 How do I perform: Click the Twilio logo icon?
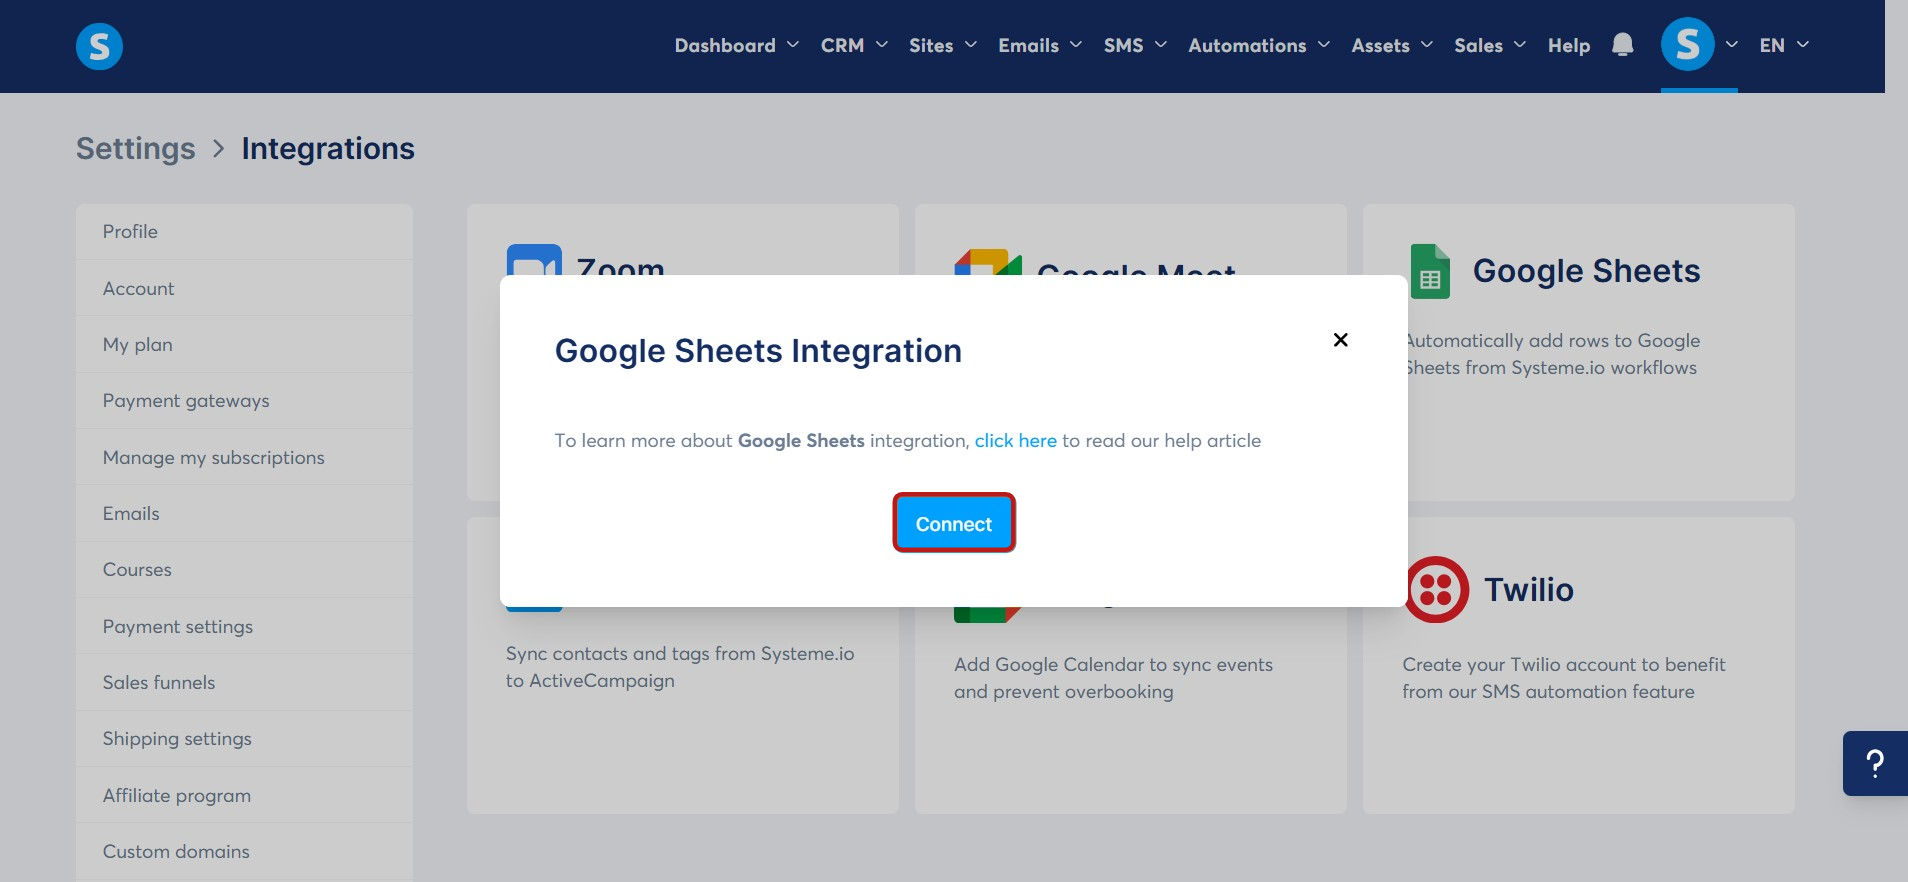(x=1436, y=590)
